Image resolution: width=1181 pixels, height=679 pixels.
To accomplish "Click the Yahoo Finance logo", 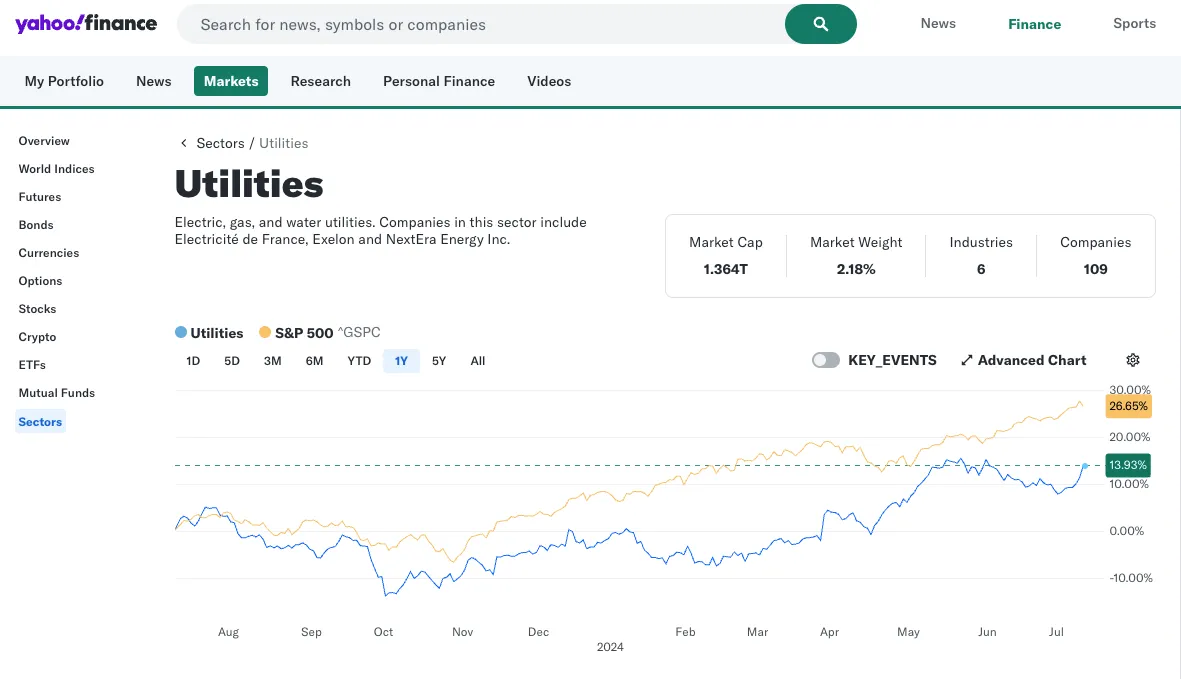I will coord(86,23).
